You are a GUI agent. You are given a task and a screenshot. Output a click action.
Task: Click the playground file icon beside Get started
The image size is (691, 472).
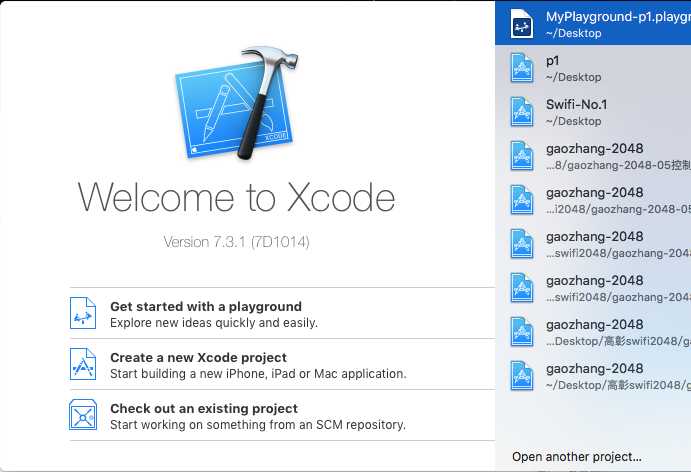pos(83,313)
